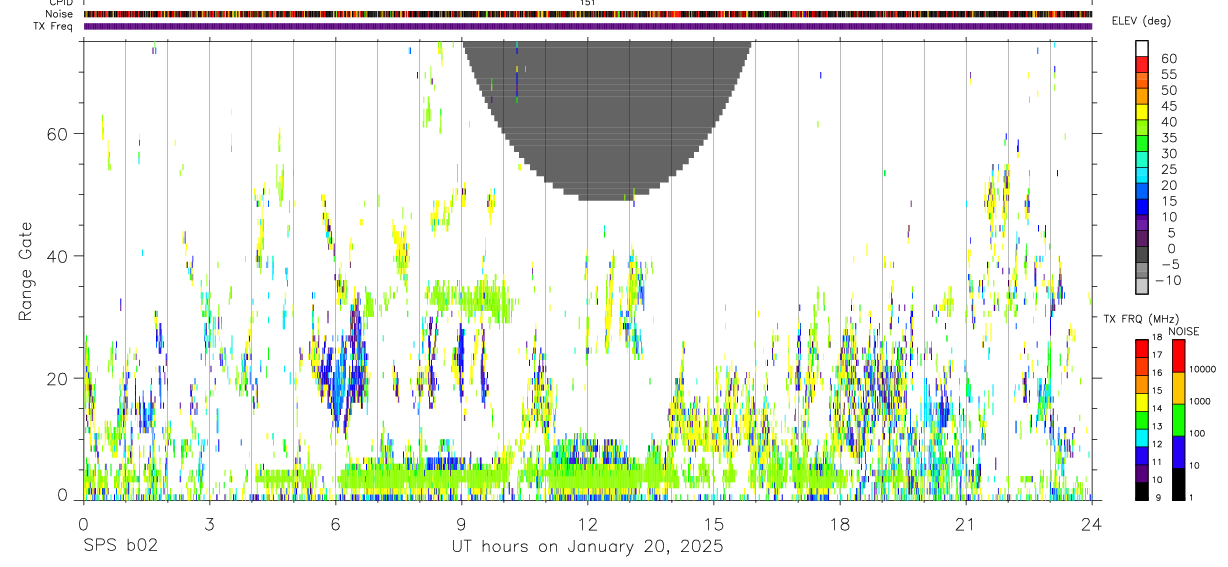Viewport: 1228px width, 567px height.
Task: Click the orange 1000–10000 NOISE colorbar segment
Action: pos(1177,387)
